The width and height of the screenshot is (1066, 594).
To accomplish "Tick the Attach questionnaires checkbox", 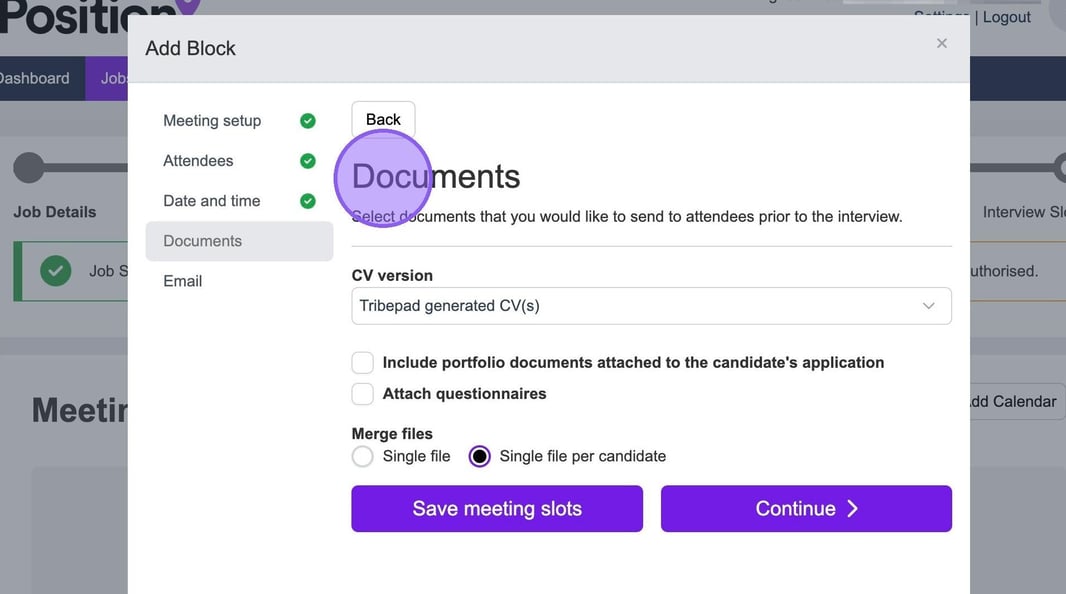I will [363, 394].
